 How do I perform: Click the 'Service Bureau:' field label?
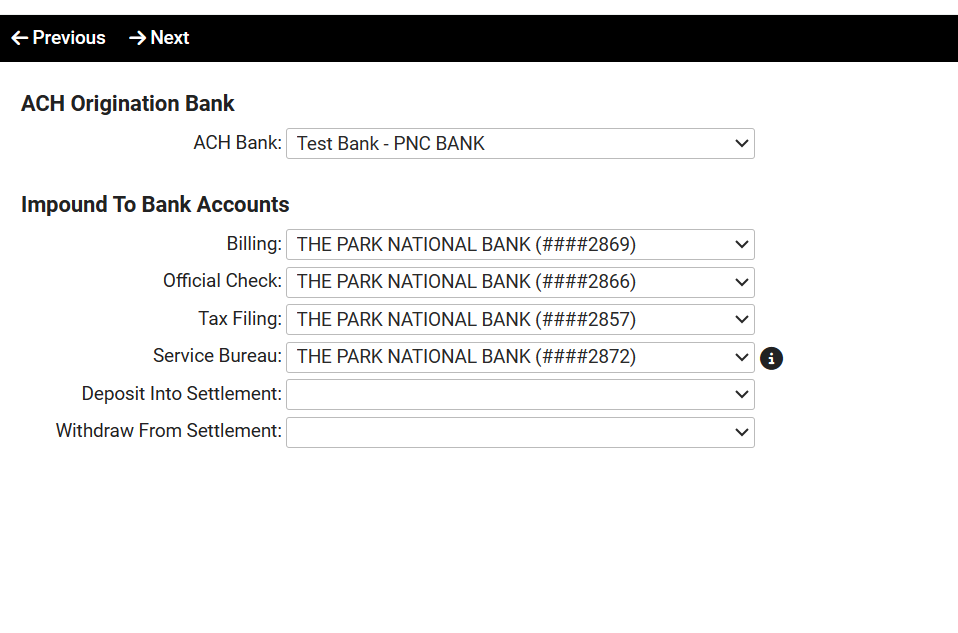217,357
